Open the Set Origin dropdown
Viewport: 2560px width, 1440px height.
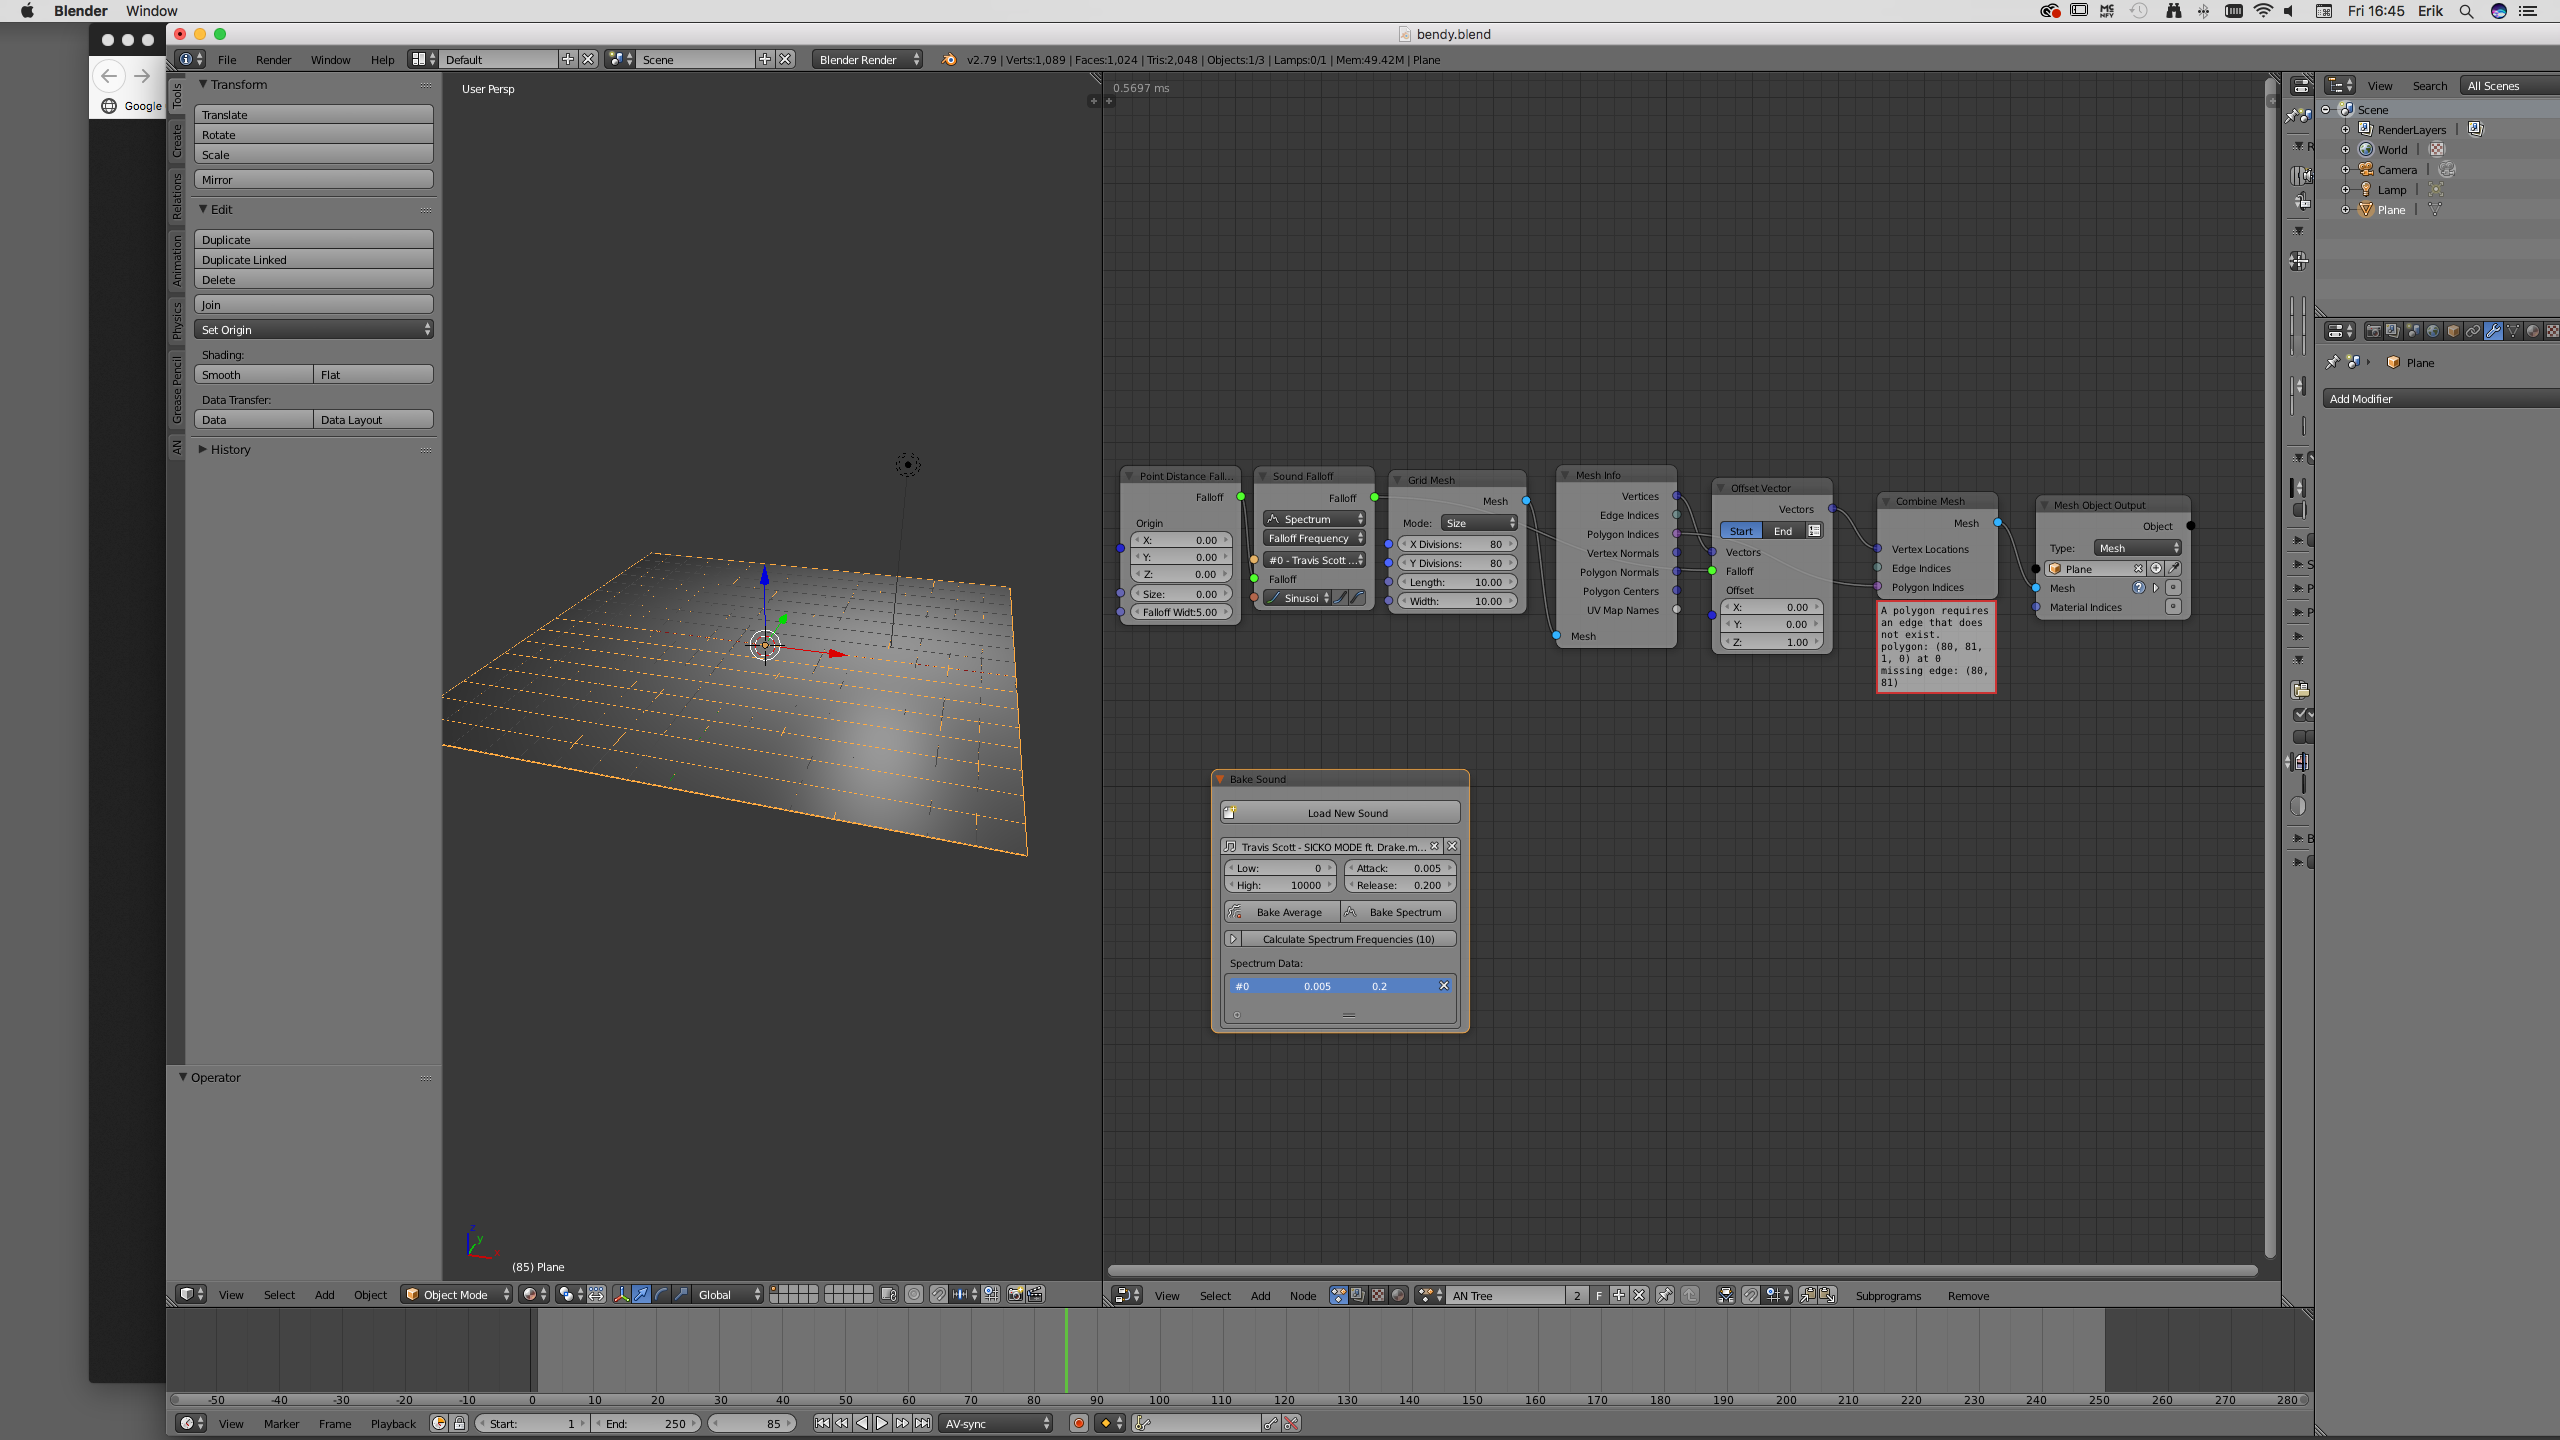point(314,330)
